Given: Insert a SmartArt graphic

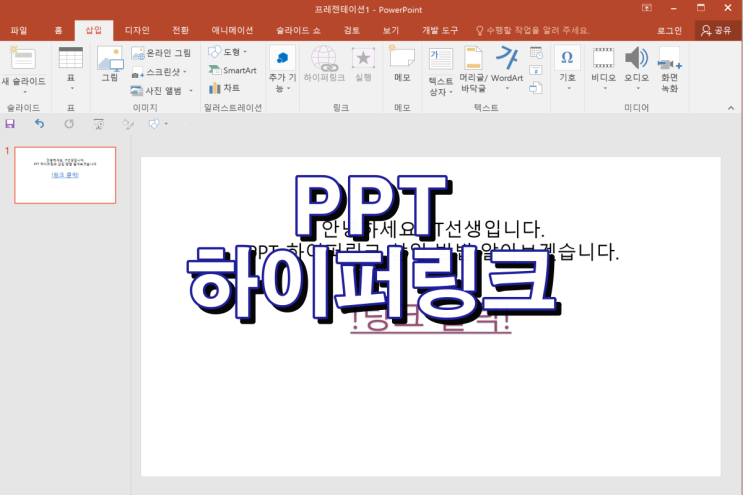Looking at the screenshot, I should 232,70.
